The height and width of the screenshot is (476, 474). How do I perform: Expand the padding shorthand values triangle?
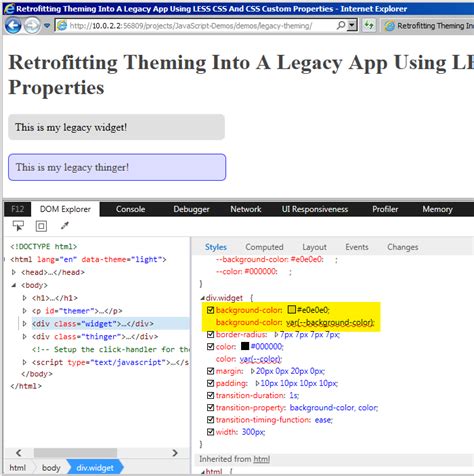tap(257, 383)
